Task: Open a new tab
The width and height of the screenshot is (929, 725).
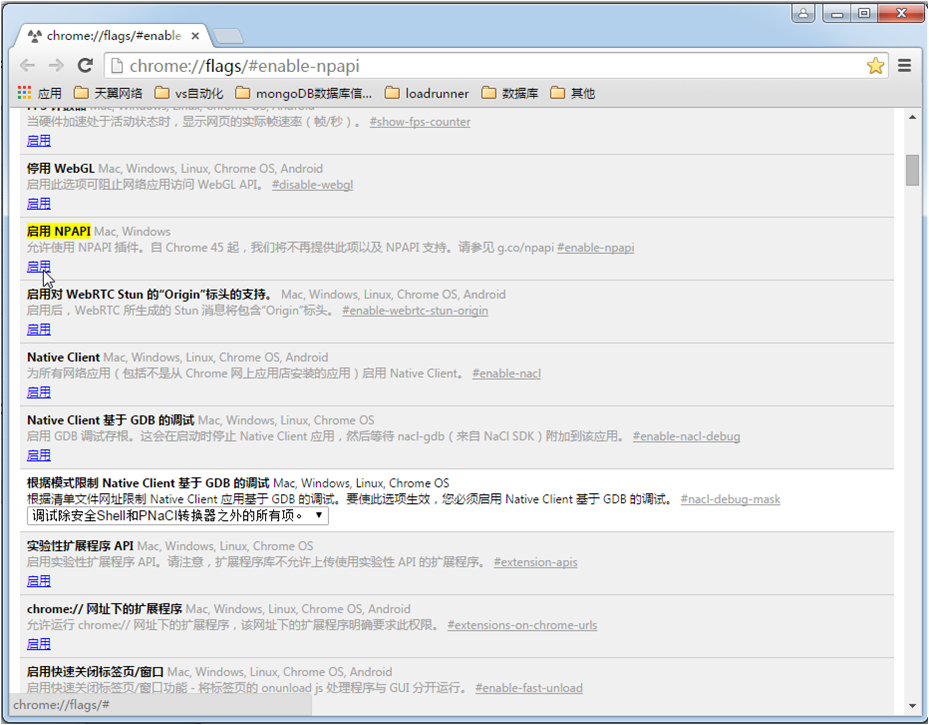Action: pyautogui.click(x=228, y=36)
